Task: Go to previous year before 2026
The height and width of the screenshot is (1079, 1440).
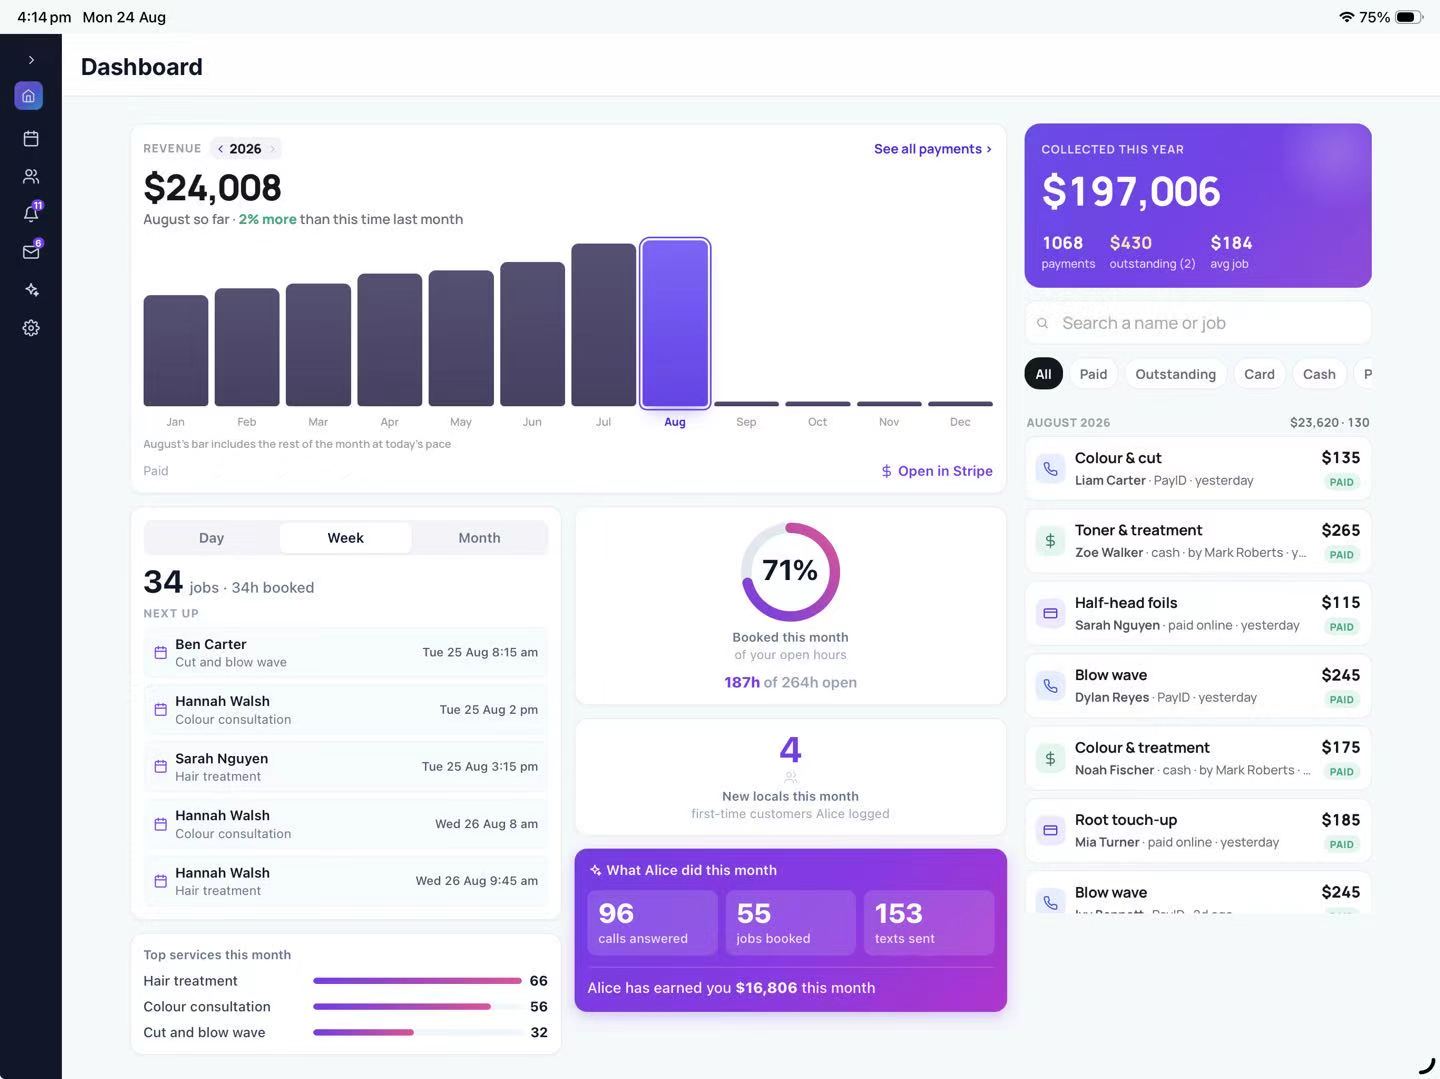Action: (220, 149)
